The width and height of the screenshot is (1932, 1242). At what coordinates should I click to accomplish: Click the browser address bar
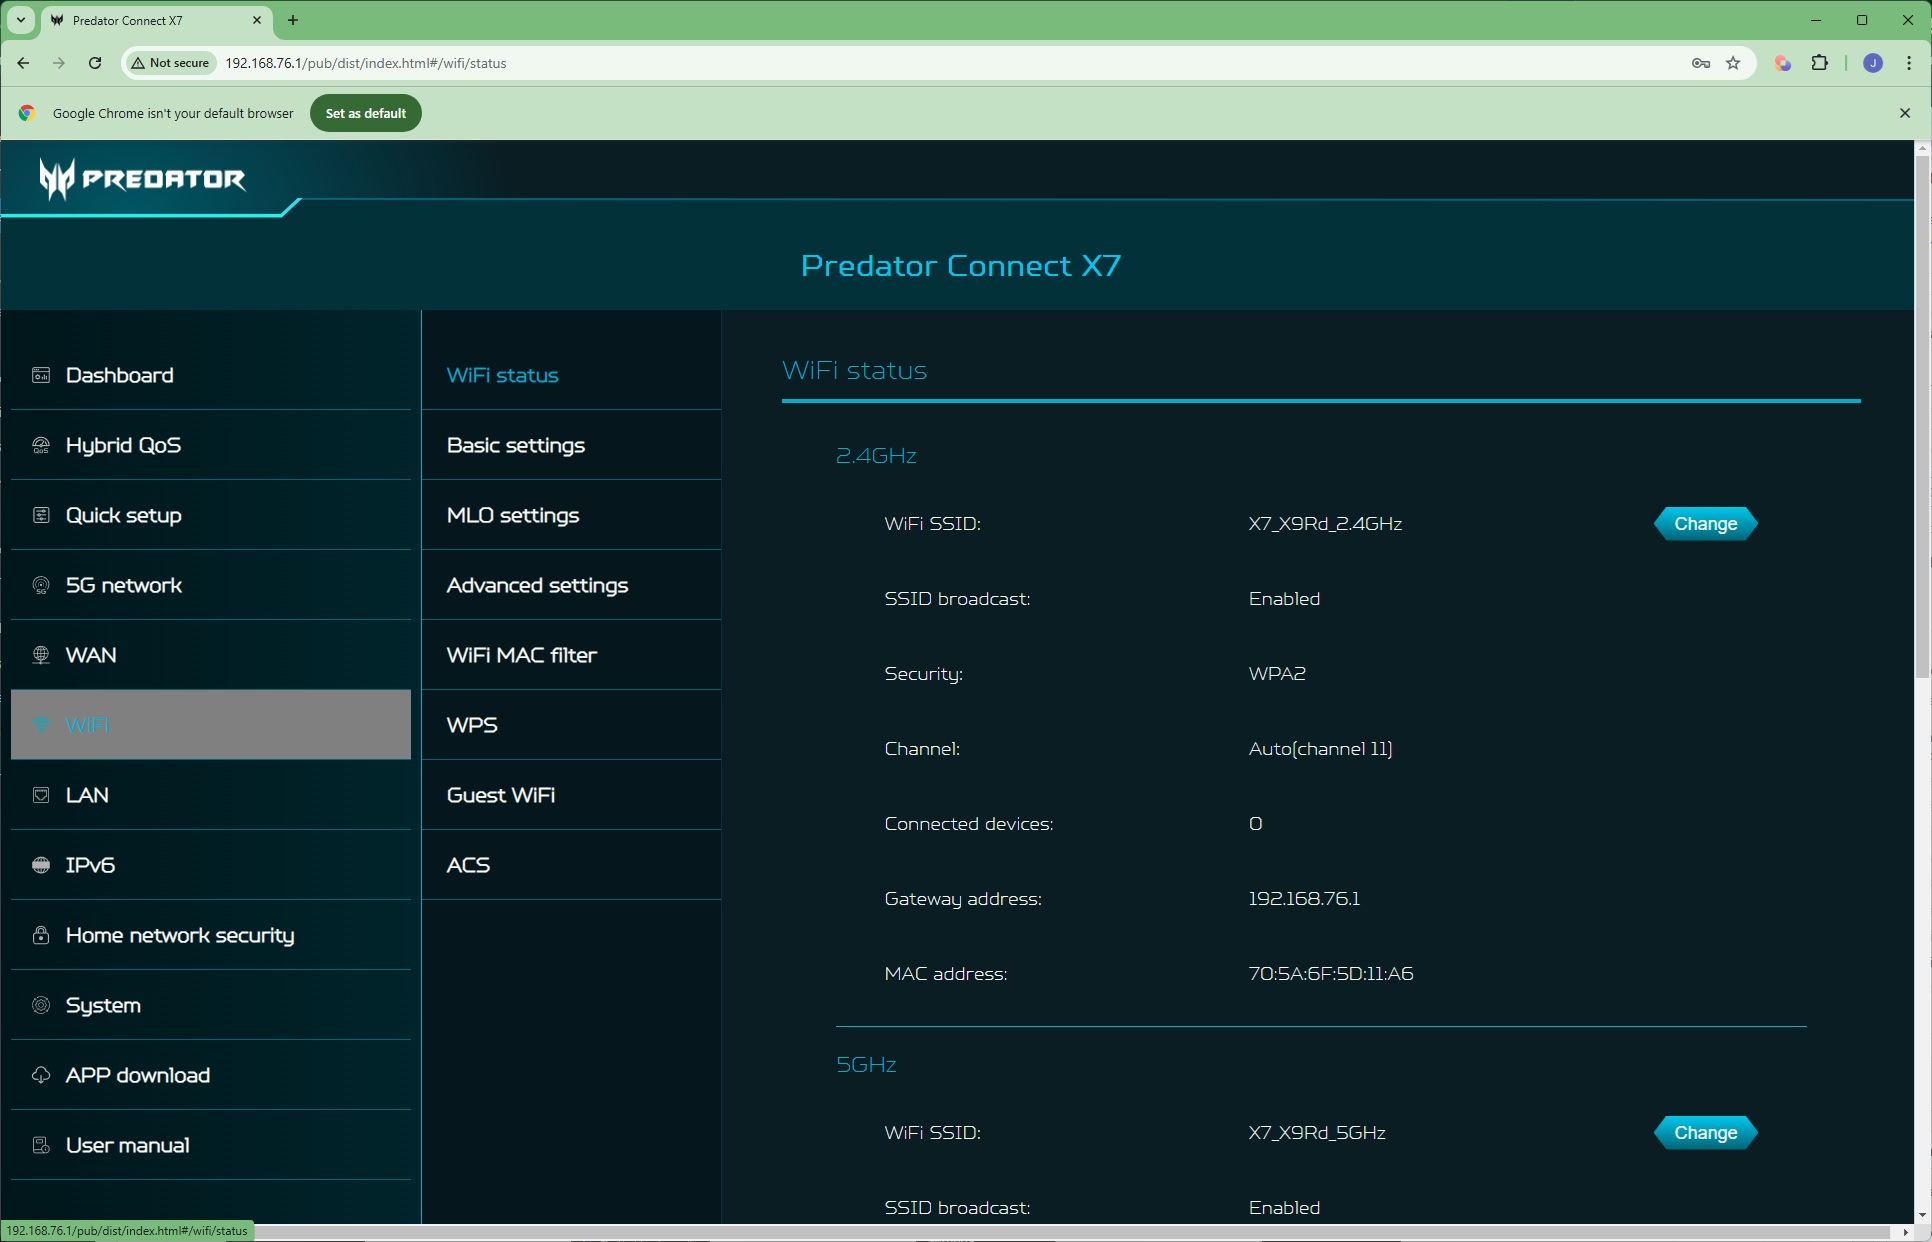pyautogui.click(x=900, y=63)
